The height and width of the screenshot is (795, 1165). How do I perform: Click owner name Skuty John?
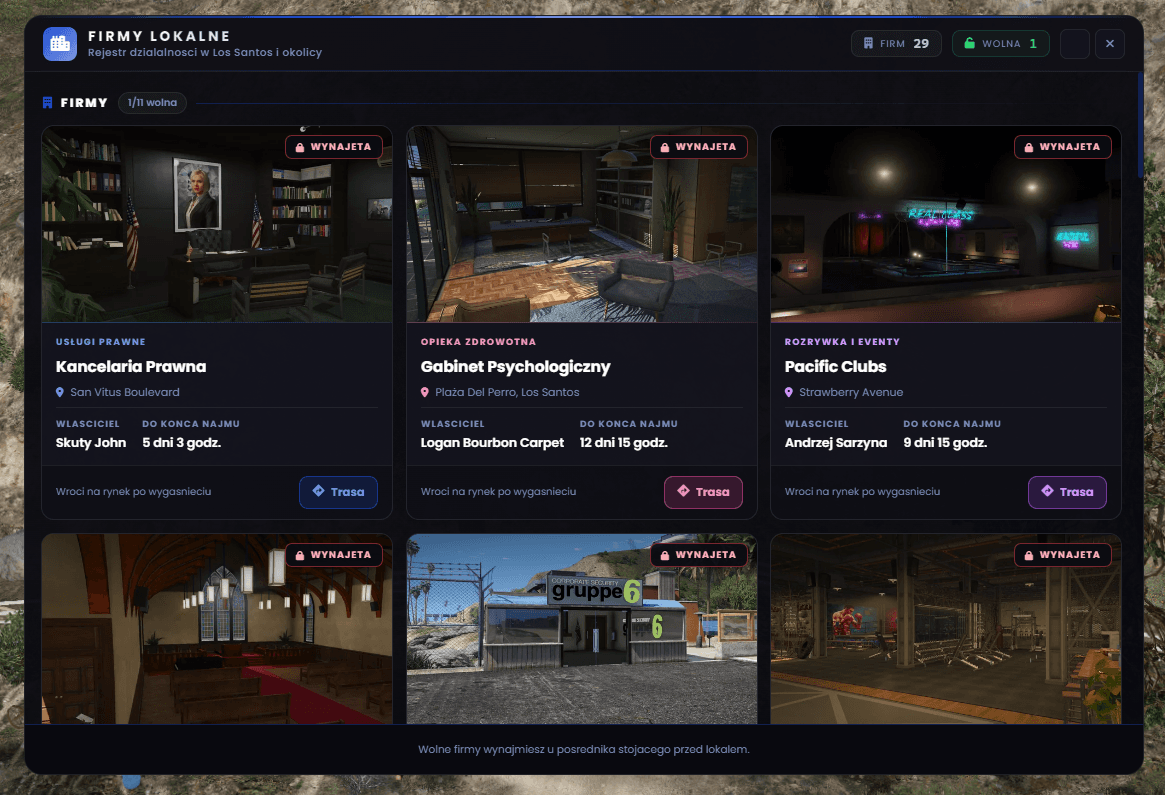tap(91, 443)
